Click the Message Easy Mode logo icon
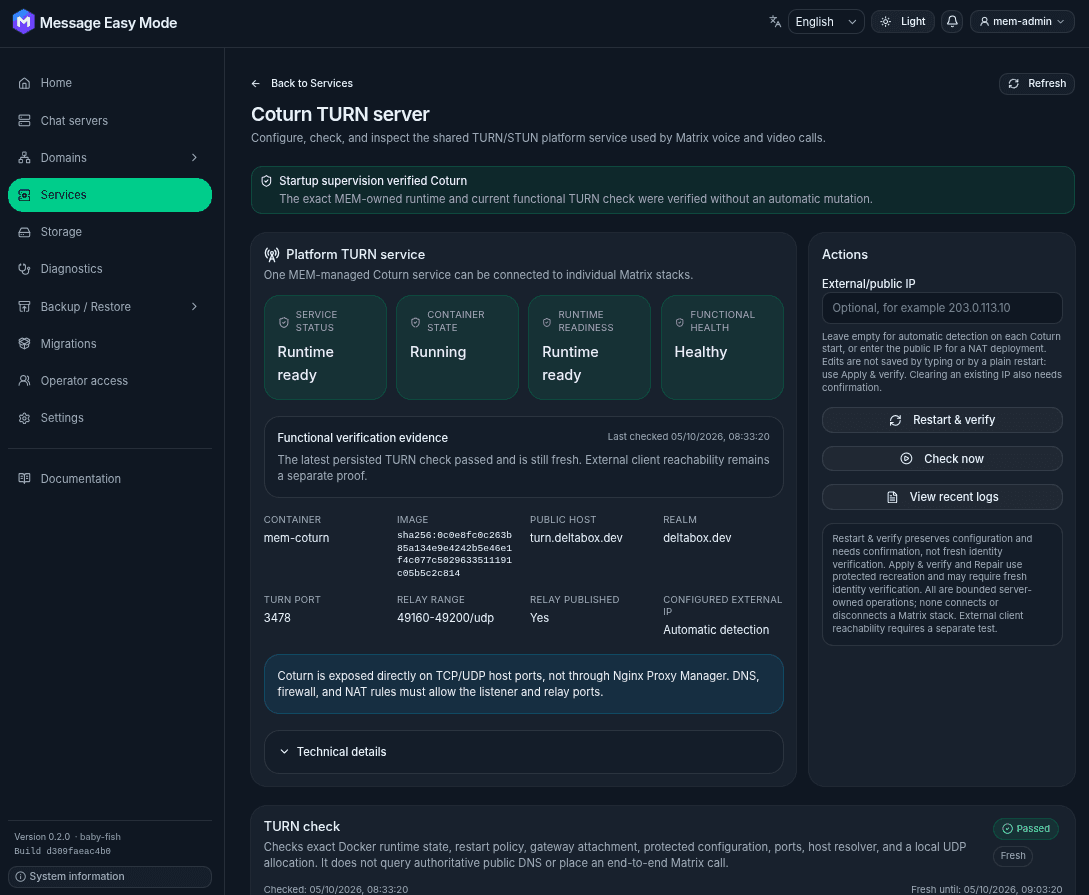Image resolution: width=1089 pixels, height=895 pixels. coord(24,22)
